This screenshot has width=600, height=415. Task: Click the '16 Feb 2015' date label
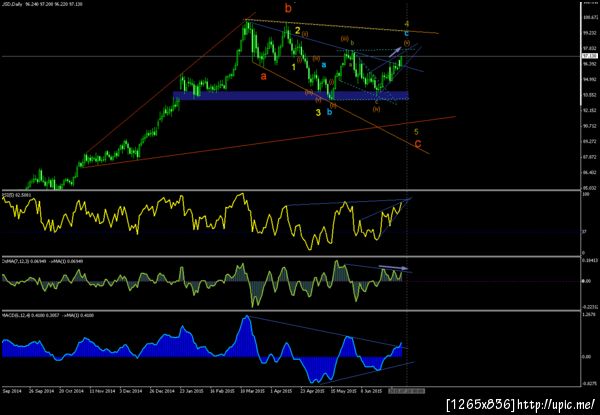coord(222,391)
